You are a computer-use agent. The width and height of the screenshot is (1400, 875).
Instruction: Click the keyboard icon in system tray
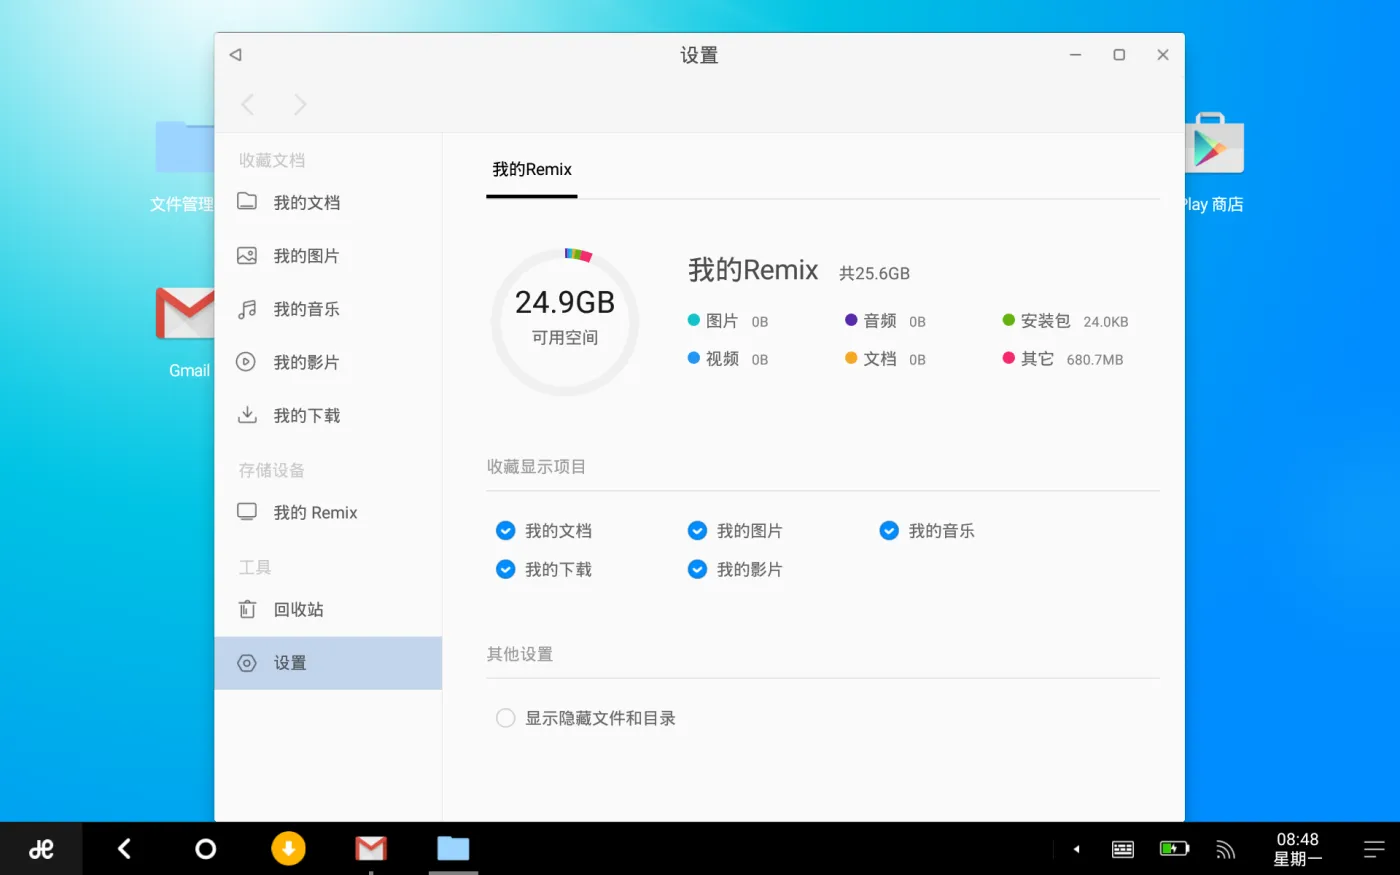(1123, 849)
